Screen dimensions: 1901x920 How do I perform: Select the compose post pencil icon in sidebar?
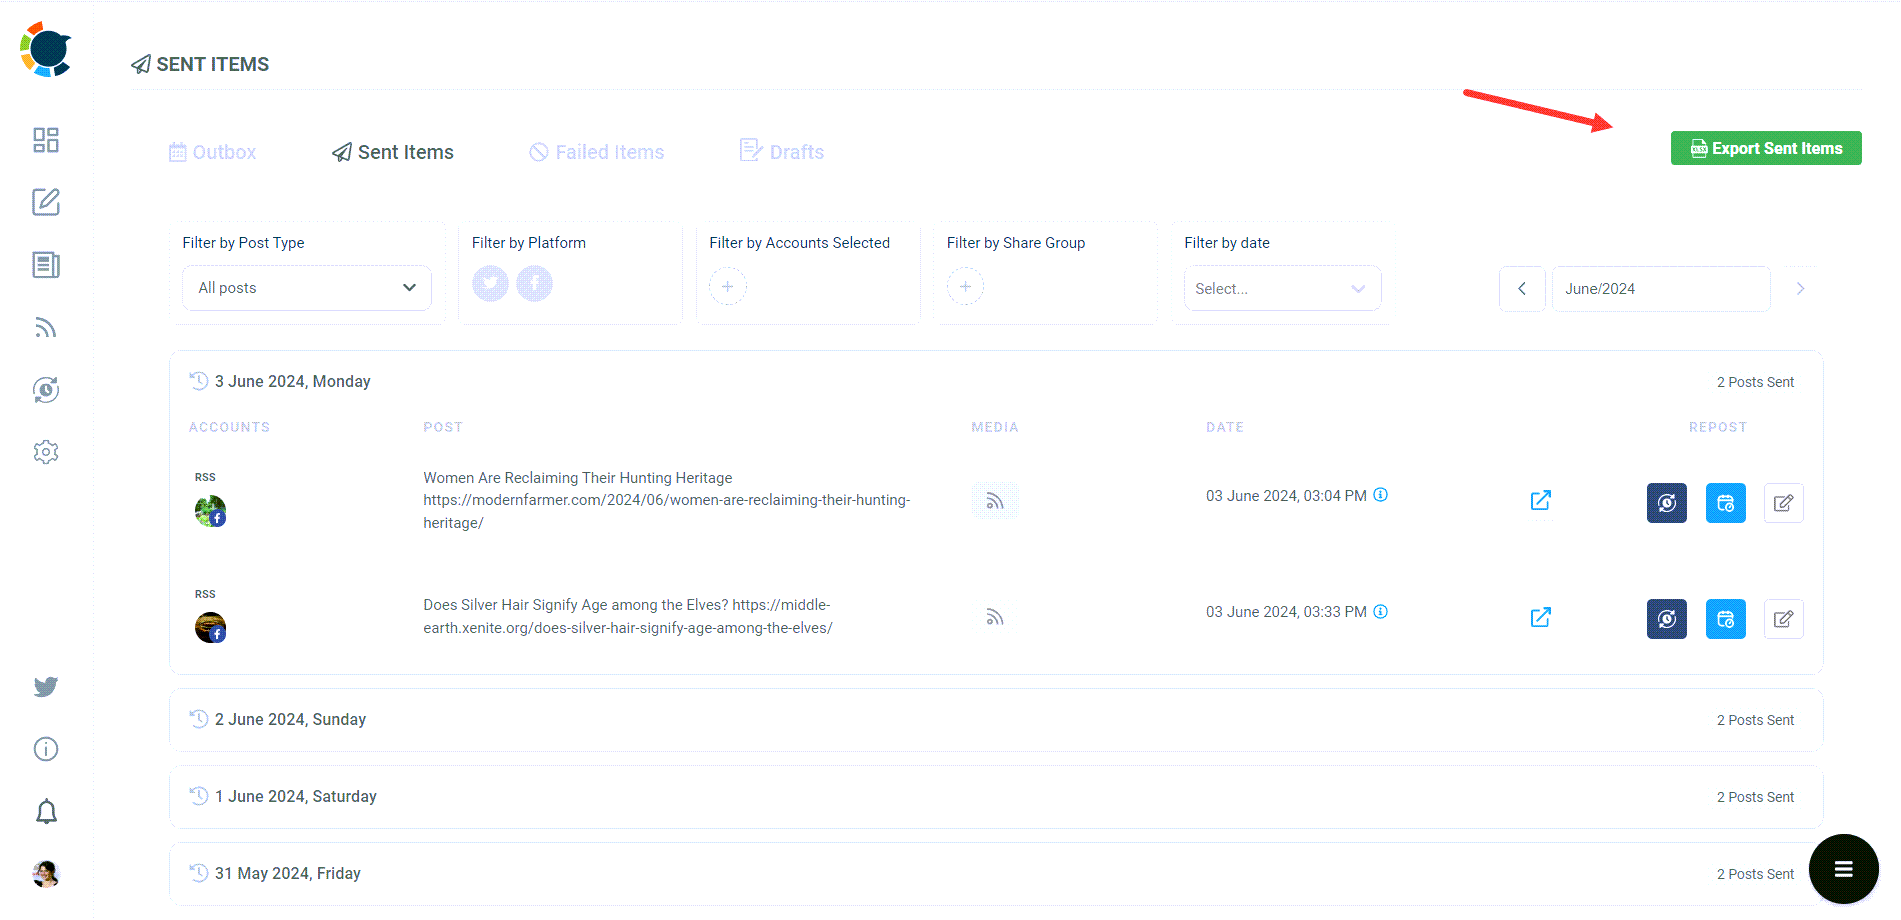click(45, 202)
